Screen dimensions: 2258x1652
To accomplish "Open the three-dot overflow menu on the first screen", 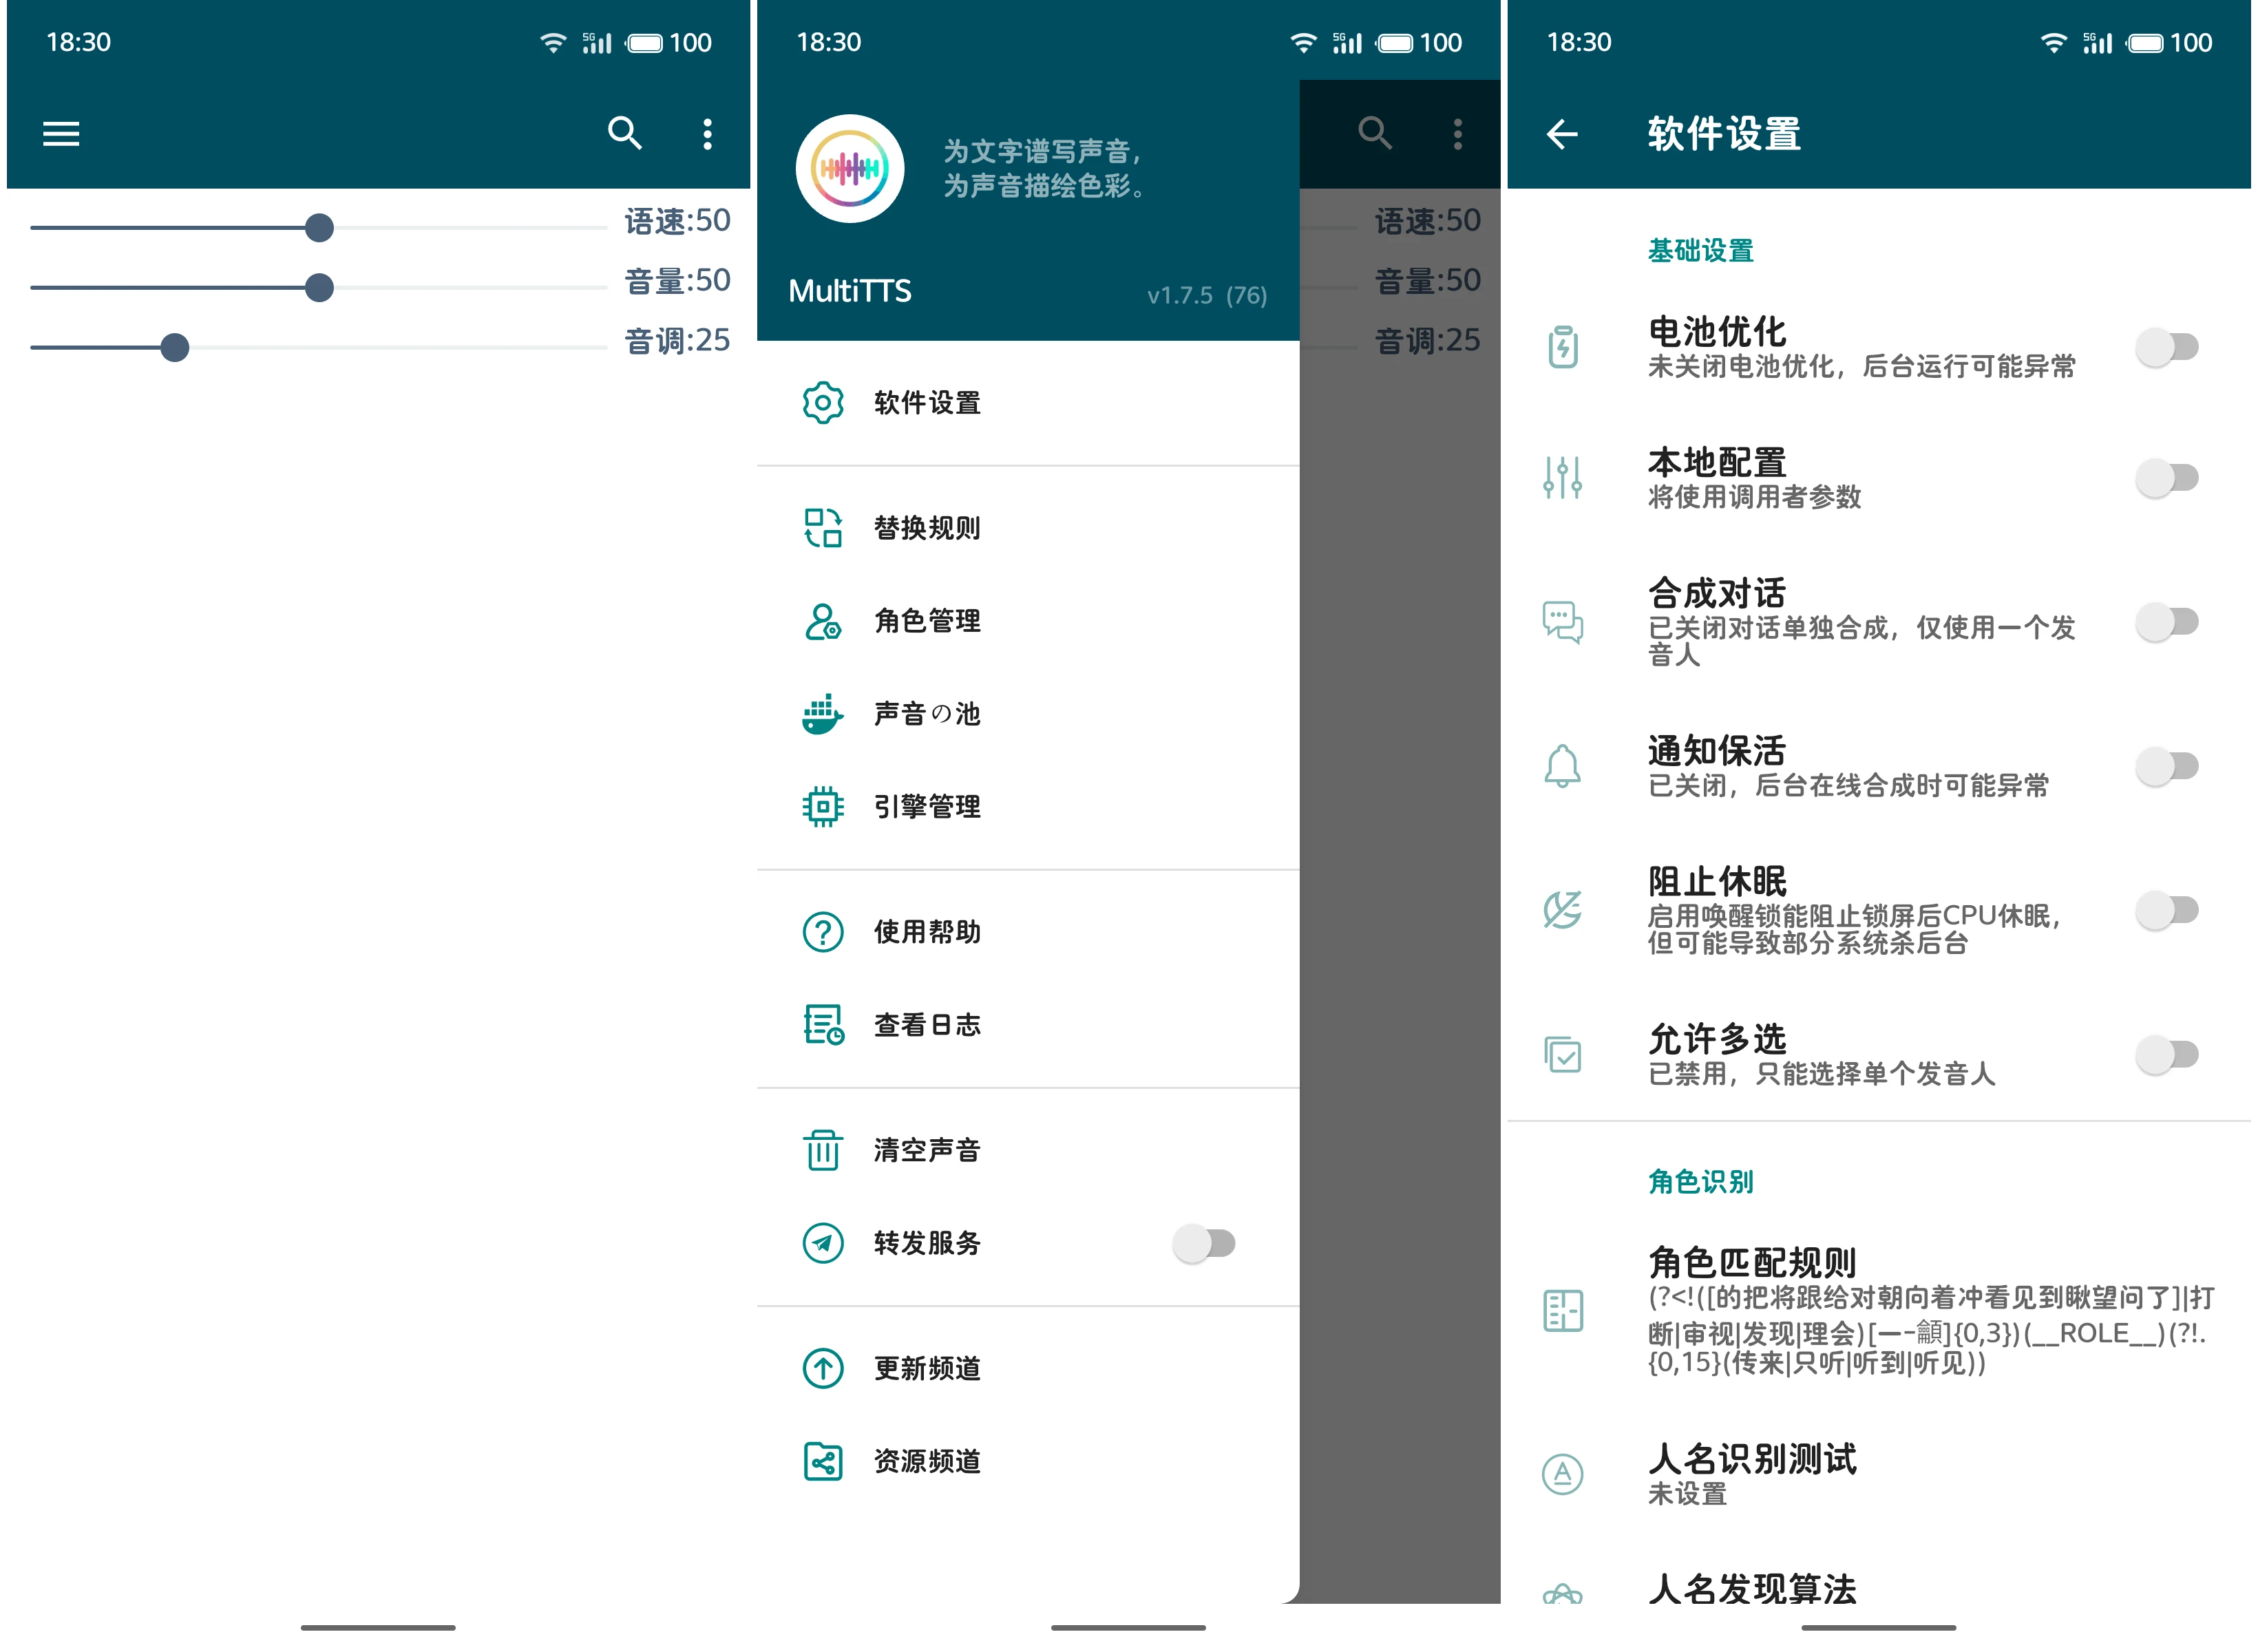I will click(x=708, y=134).
